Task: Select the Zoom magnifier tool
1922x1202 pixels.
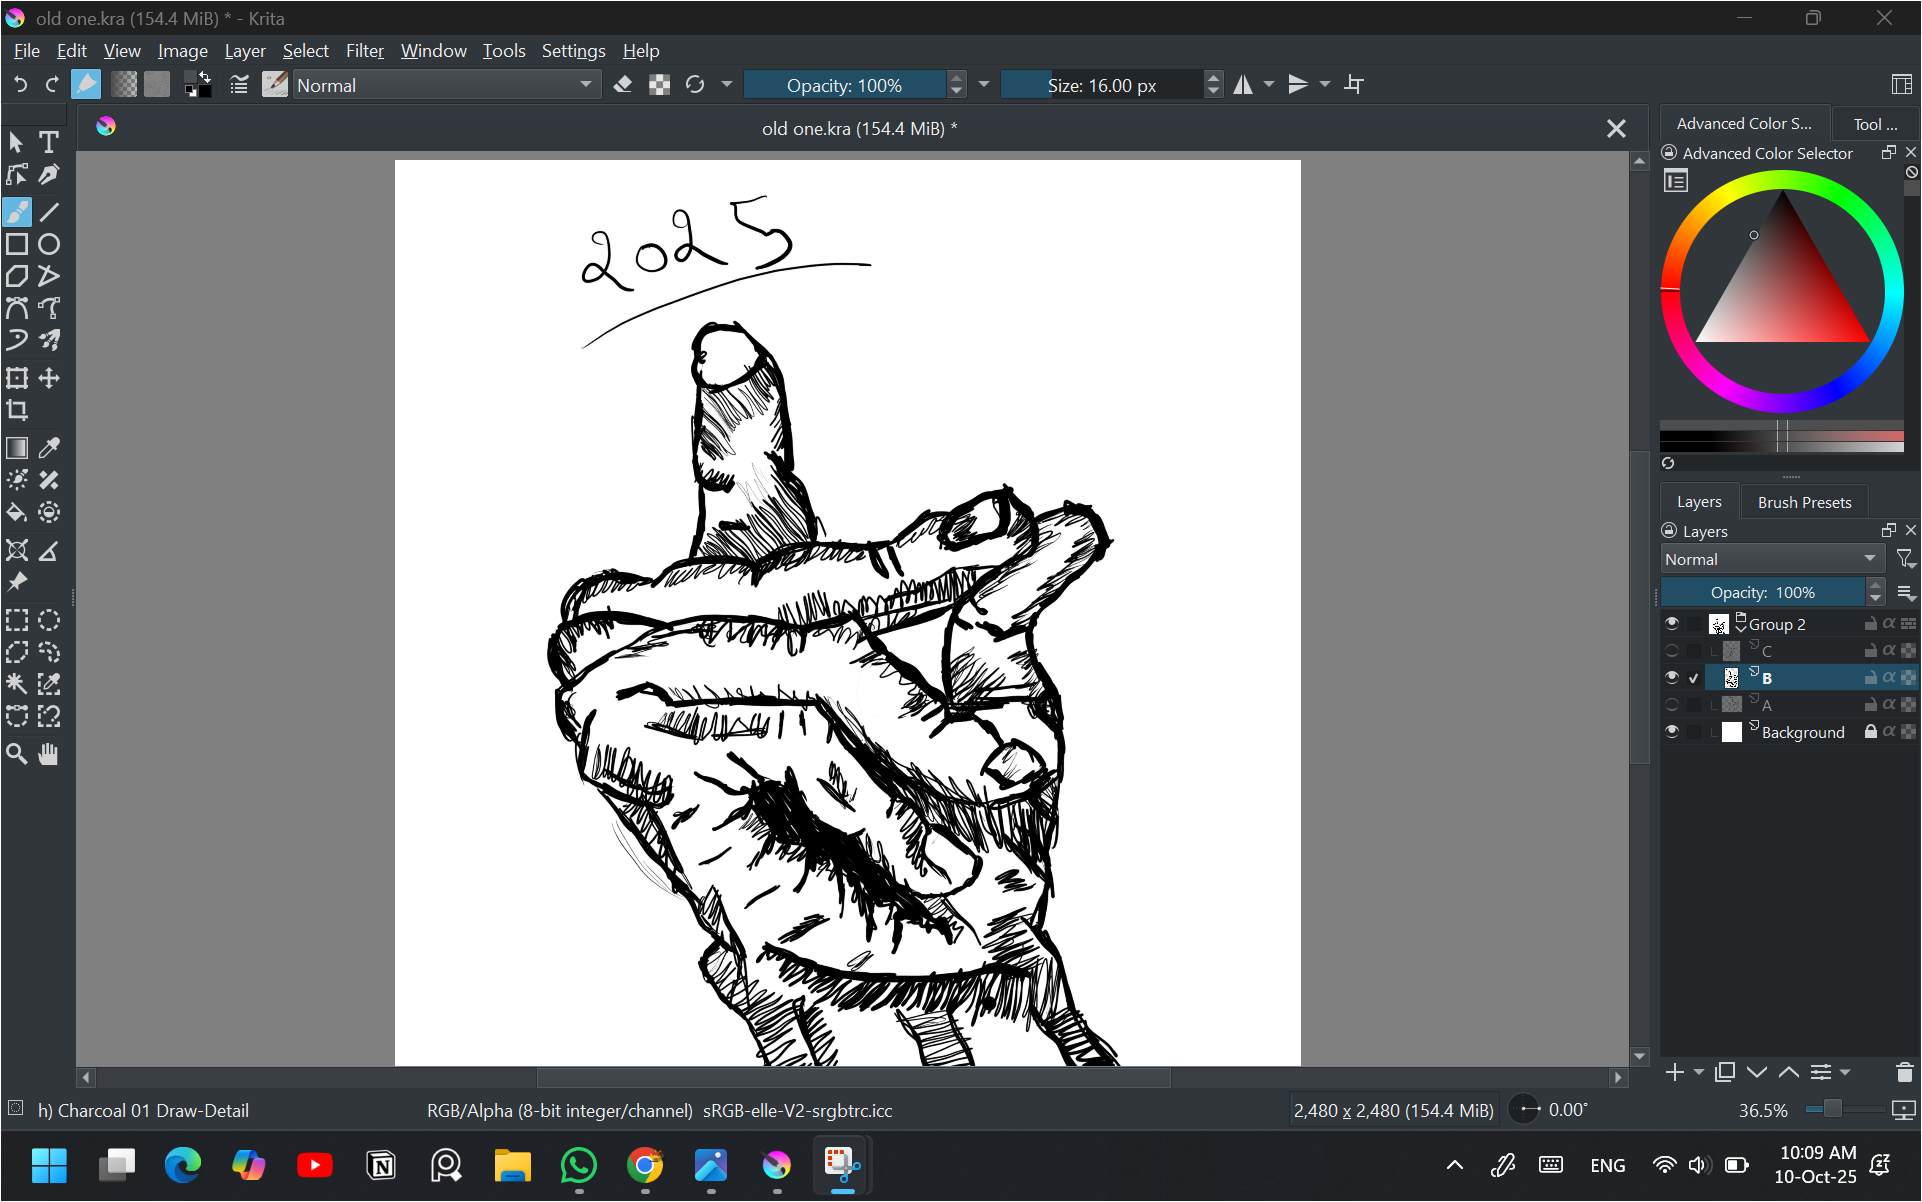Action: click(17, 754)
